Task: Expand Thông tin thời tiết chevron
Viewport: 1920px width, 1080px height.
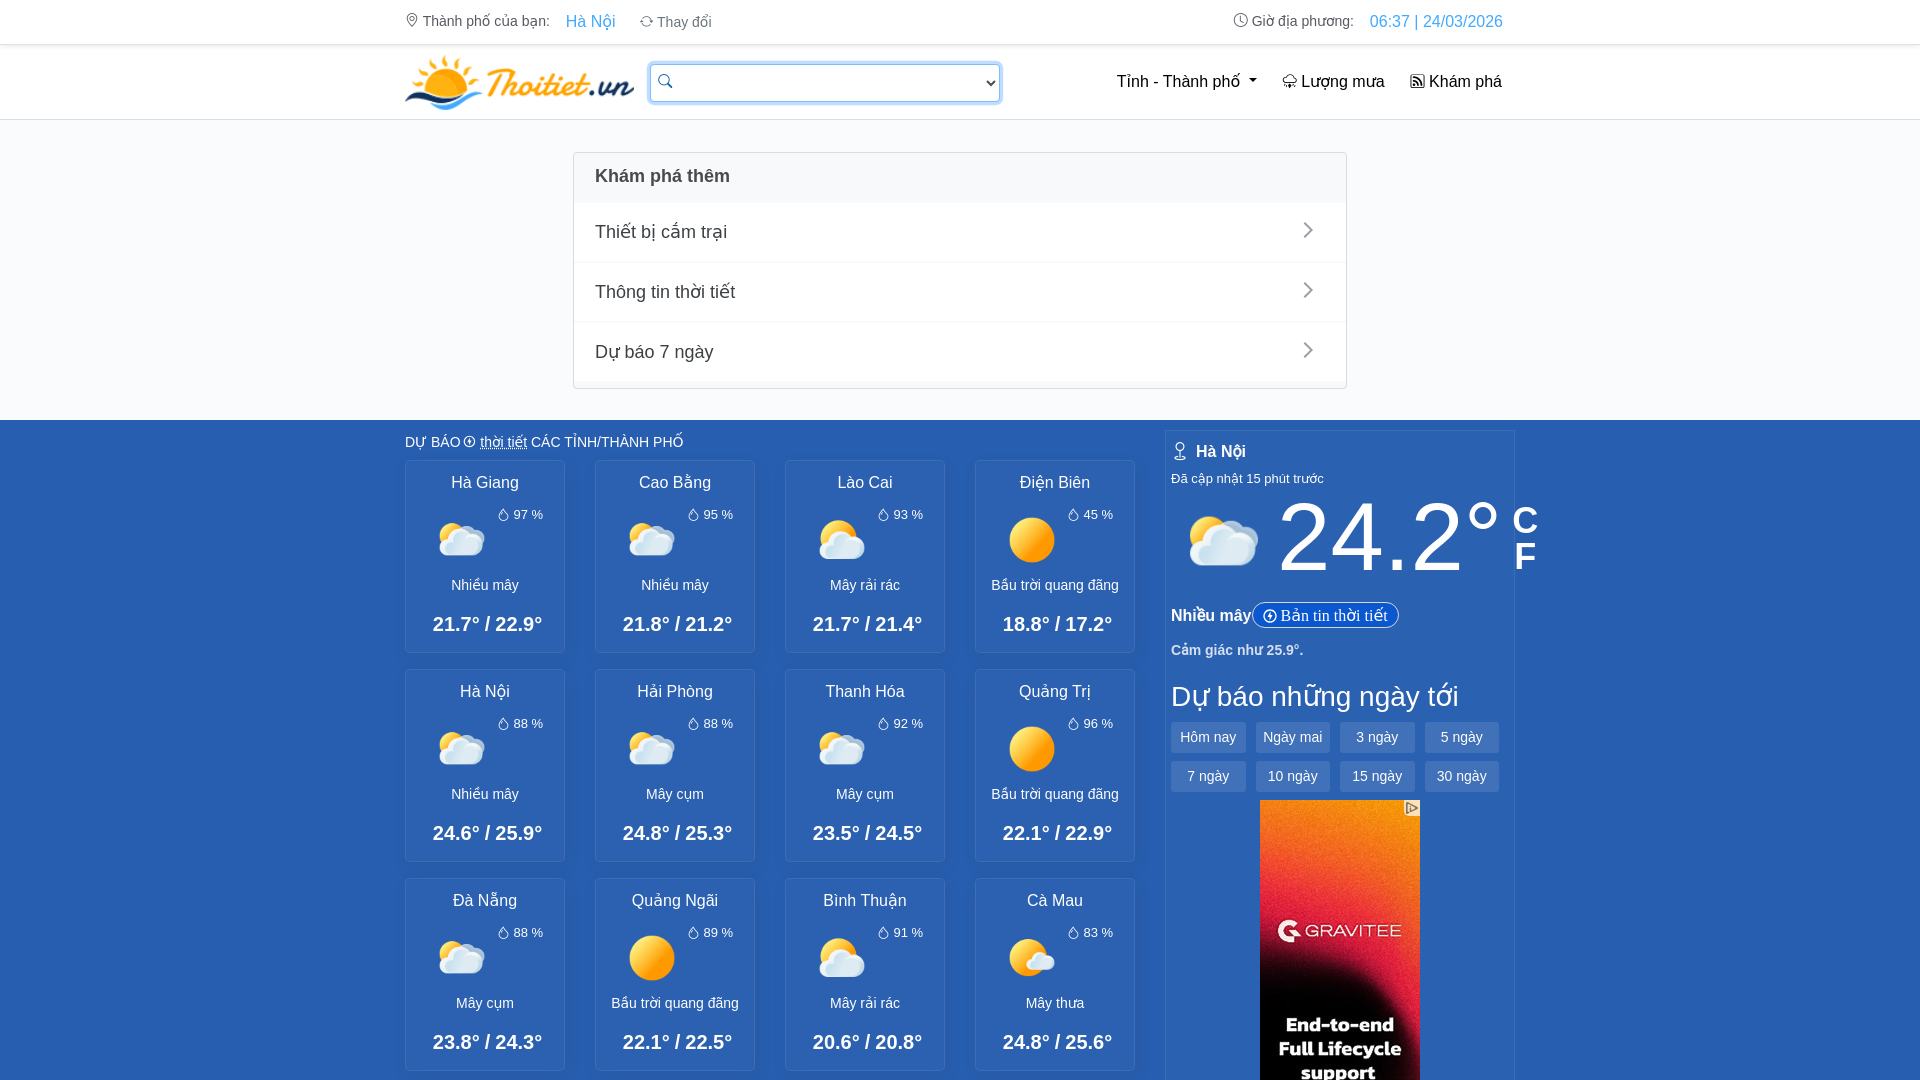Action: pyautogui.click(x=1308, y=290)
